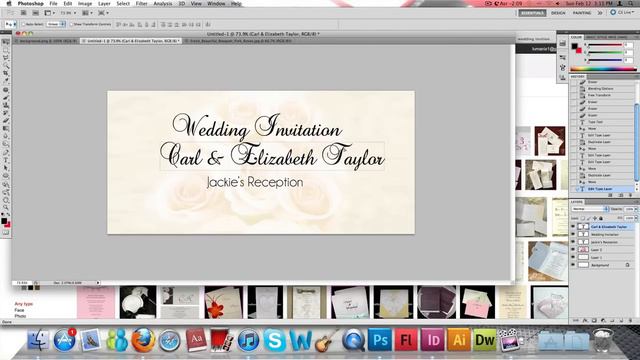Expand more workspaces with the chevron
This screenshot has height=360, width=640.
600,13
